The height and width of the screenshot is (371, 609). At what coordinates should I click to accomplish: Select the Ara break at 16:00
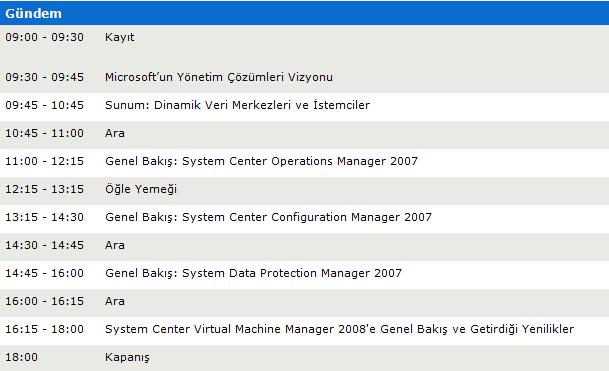point(115,301)
